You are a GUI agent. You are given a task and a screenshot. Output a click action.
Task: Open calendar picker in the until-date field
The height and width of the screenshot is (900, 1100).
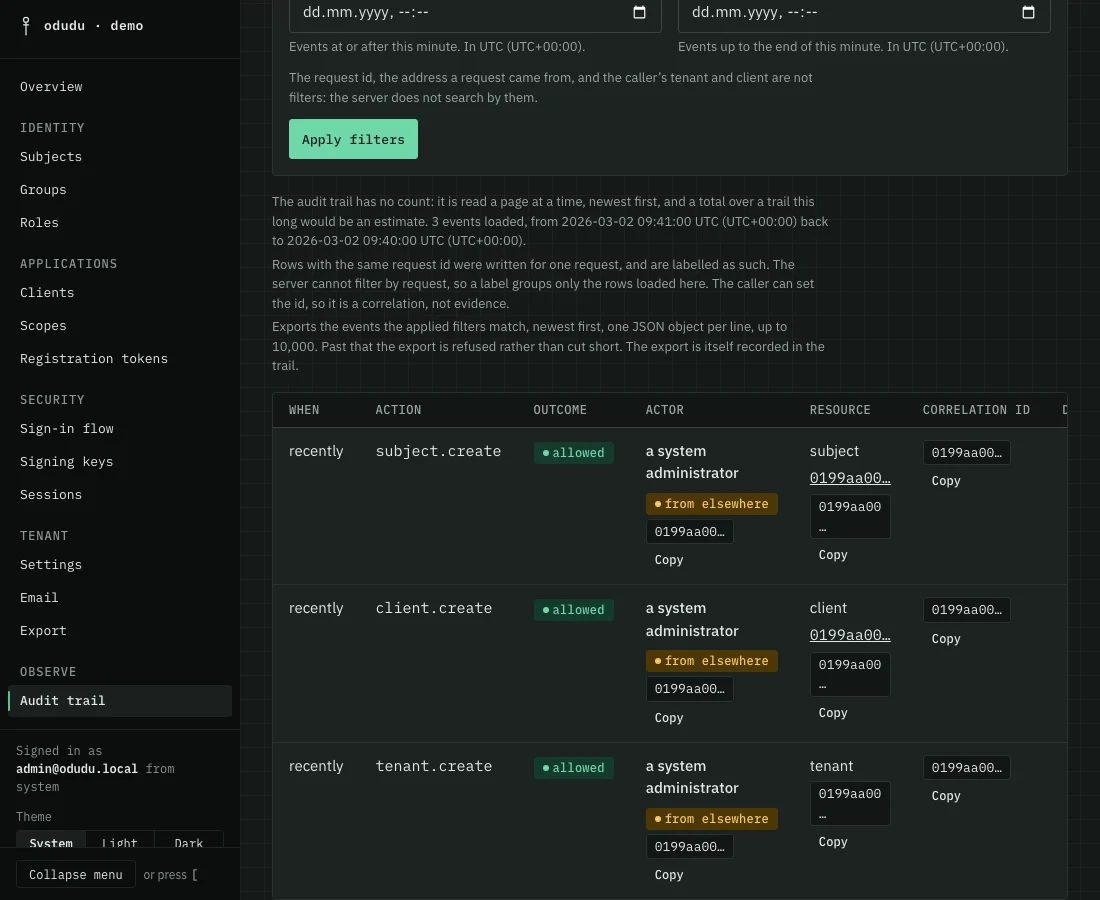click(1028, 12)
